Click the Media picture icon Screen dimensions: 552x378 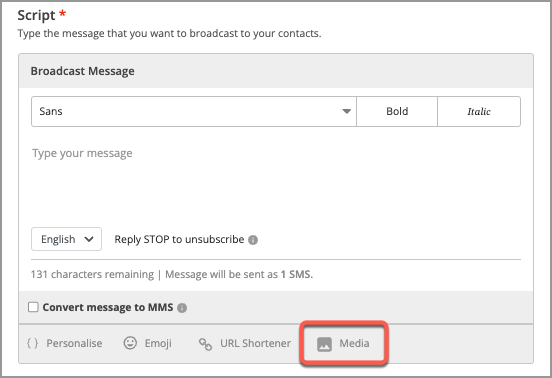click(324, 344)
